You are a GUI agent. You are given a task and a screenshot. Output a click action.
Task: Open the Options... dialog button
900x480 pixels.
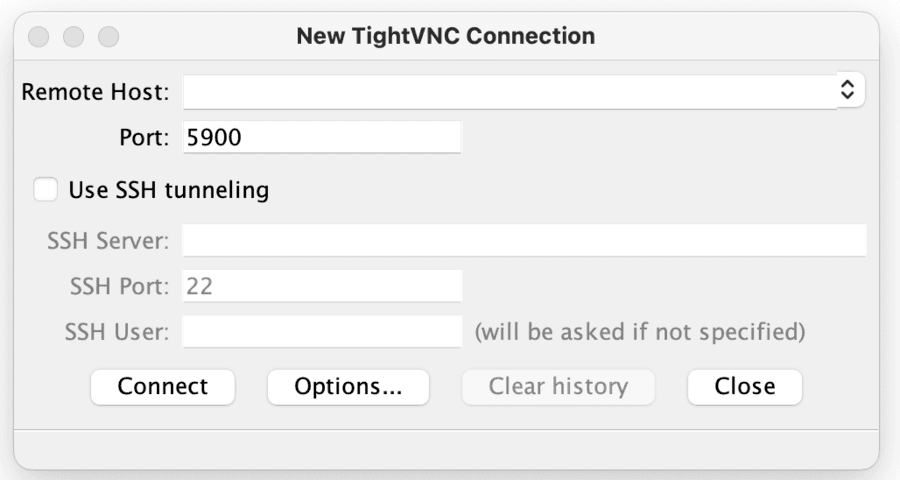pyautogui.click(x=348, y=387)
